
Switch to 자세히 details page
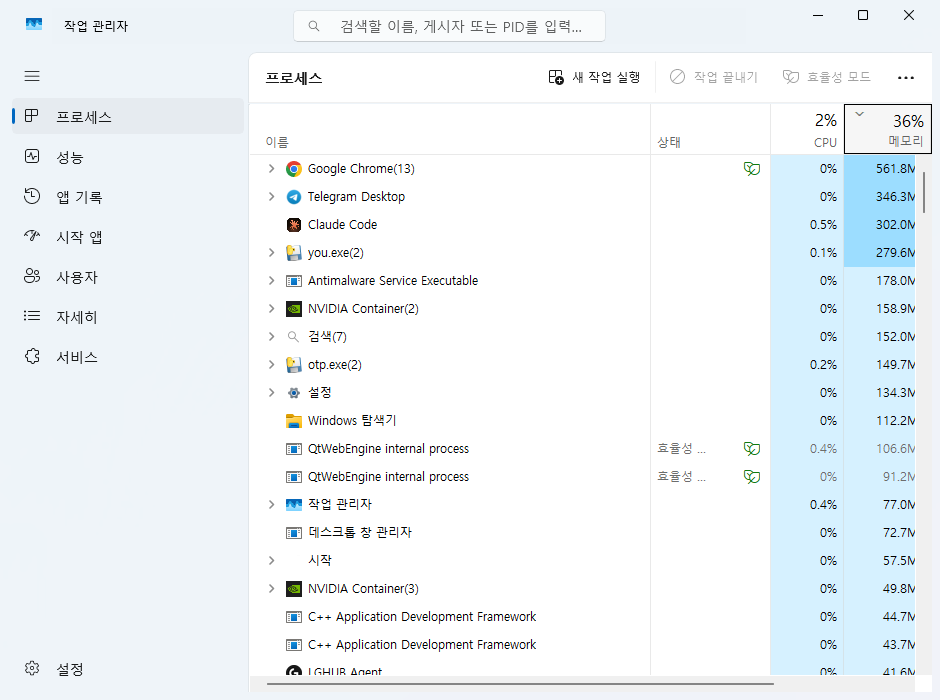(x=128, y=317)
